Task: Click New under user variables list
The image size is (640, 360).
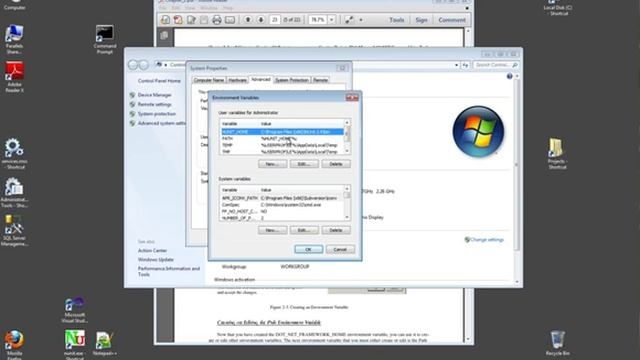Action: [272, 164]
